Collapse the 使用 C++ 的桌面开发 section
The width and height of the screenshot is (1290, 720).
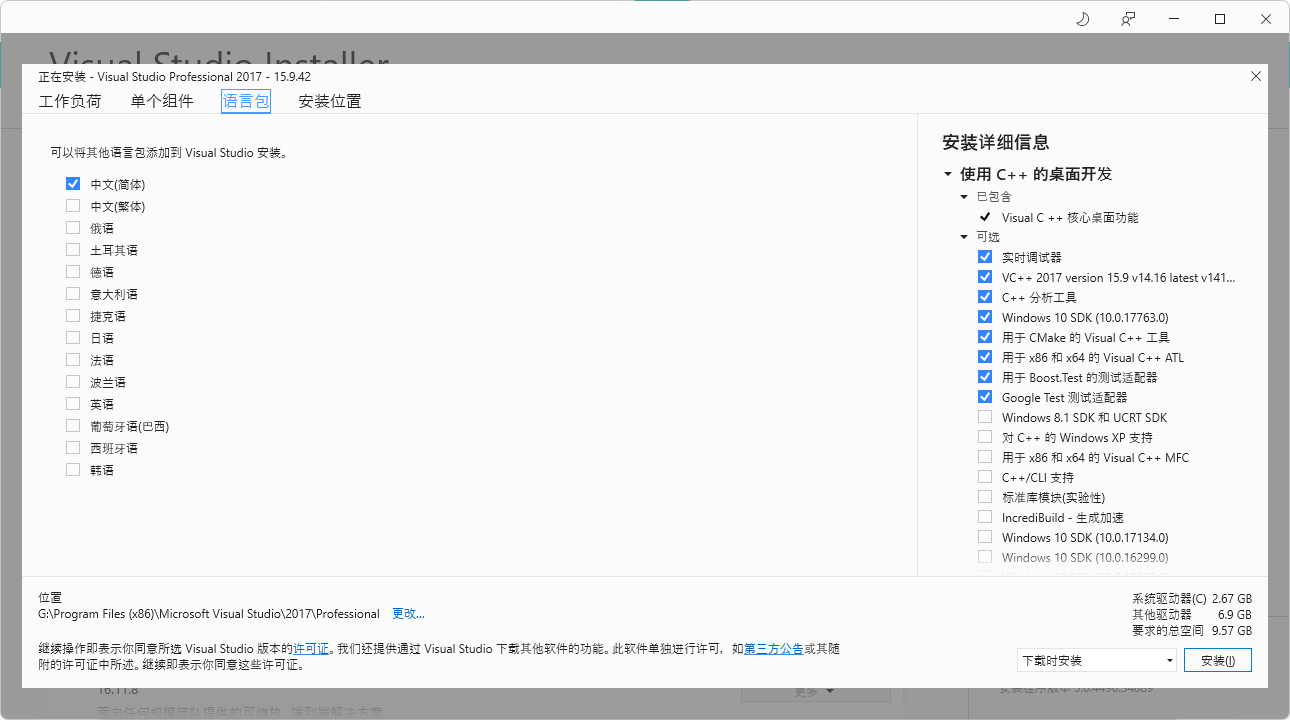click(x=948, y=174)
